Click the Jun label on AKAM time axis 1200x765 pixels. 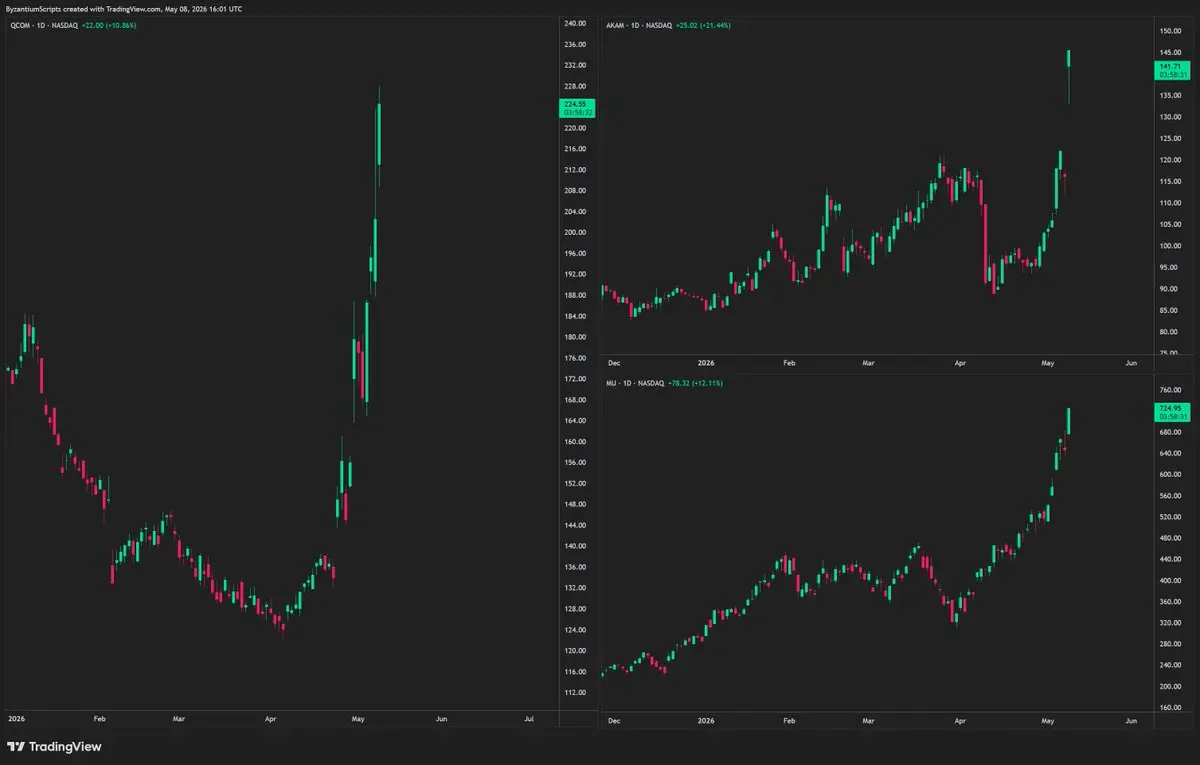pos(1131,363)
